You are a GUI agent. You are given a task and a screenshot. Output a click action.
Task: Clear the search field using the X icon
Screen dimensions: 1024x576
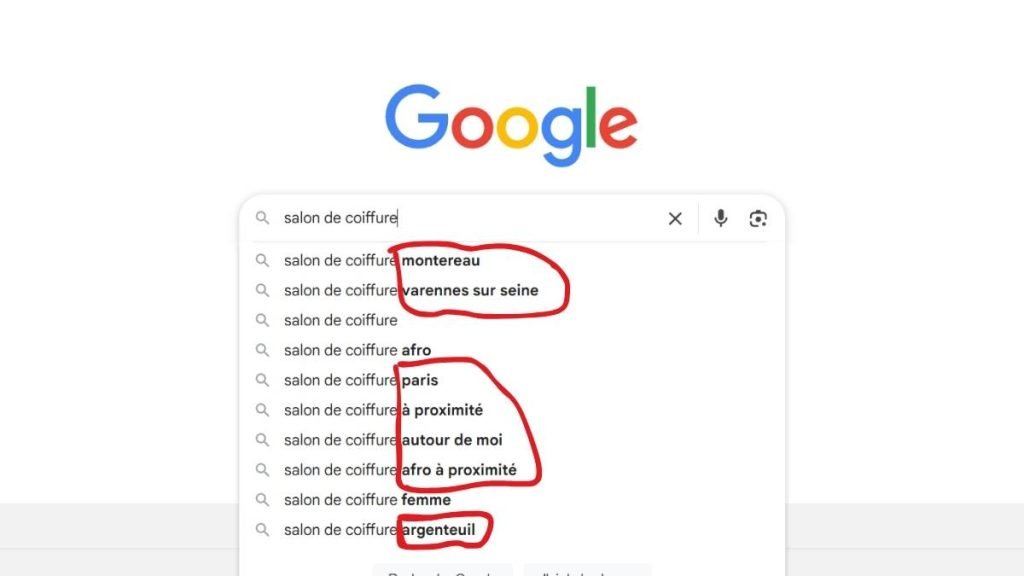675,218
